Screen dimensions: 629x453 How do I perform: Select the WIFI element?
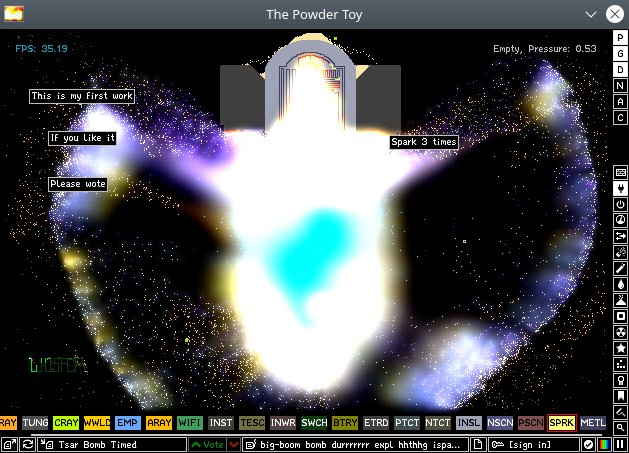pyautogui.click(x=190, y=423)
